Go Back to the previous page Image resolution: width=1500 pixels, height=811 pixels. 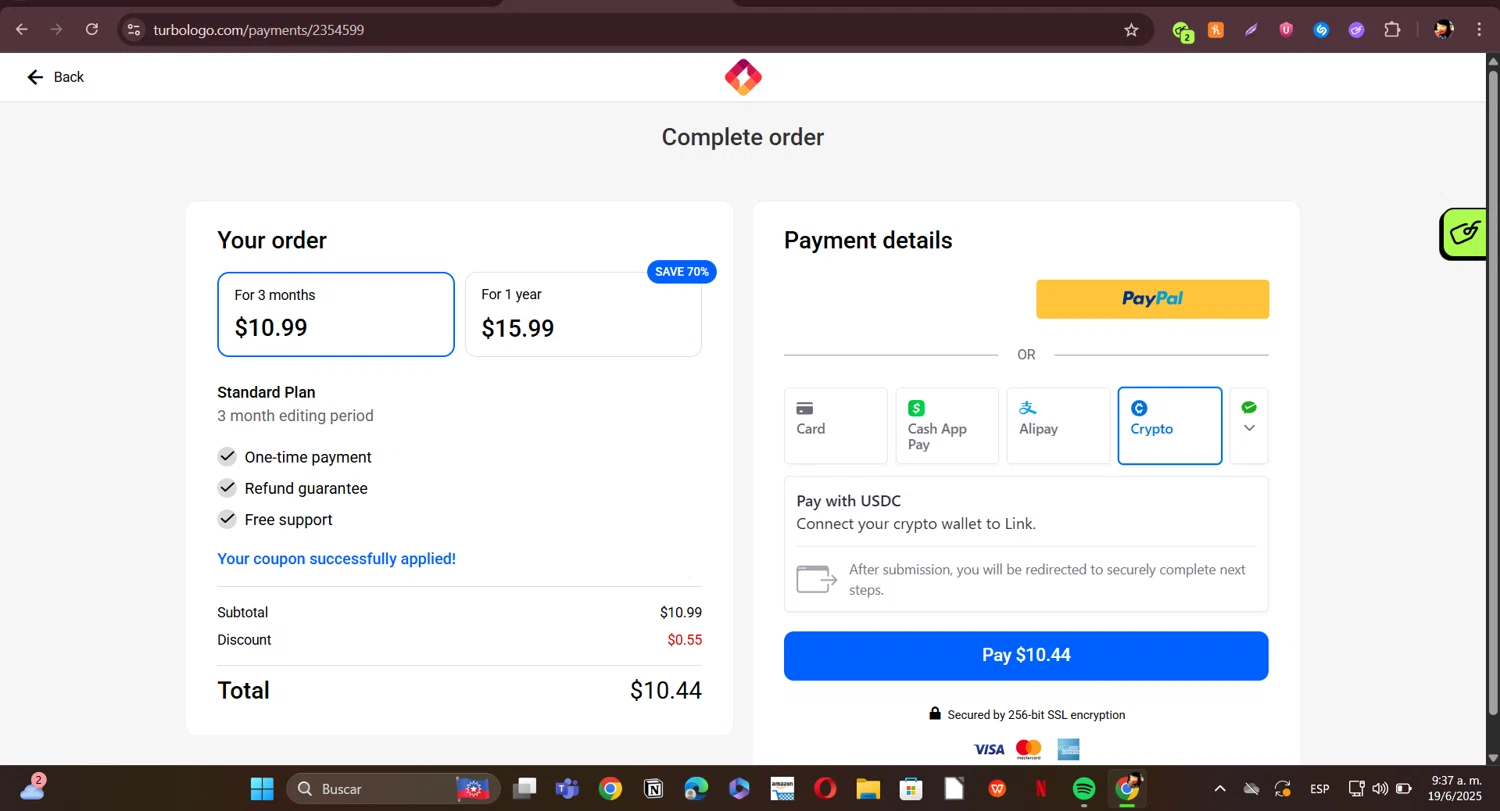(55, 77)
